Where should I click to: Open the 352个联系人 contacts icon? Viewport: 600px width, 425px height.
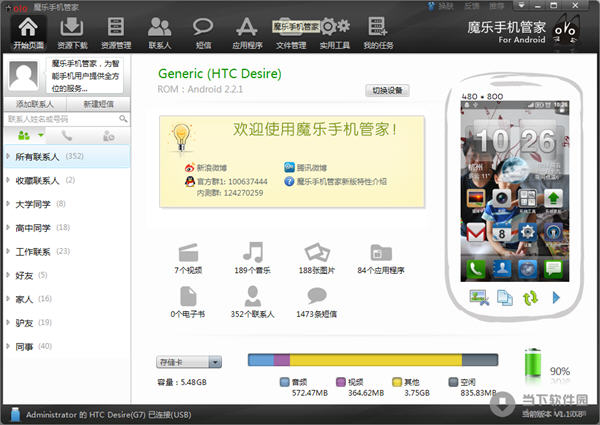click(253, 296)
